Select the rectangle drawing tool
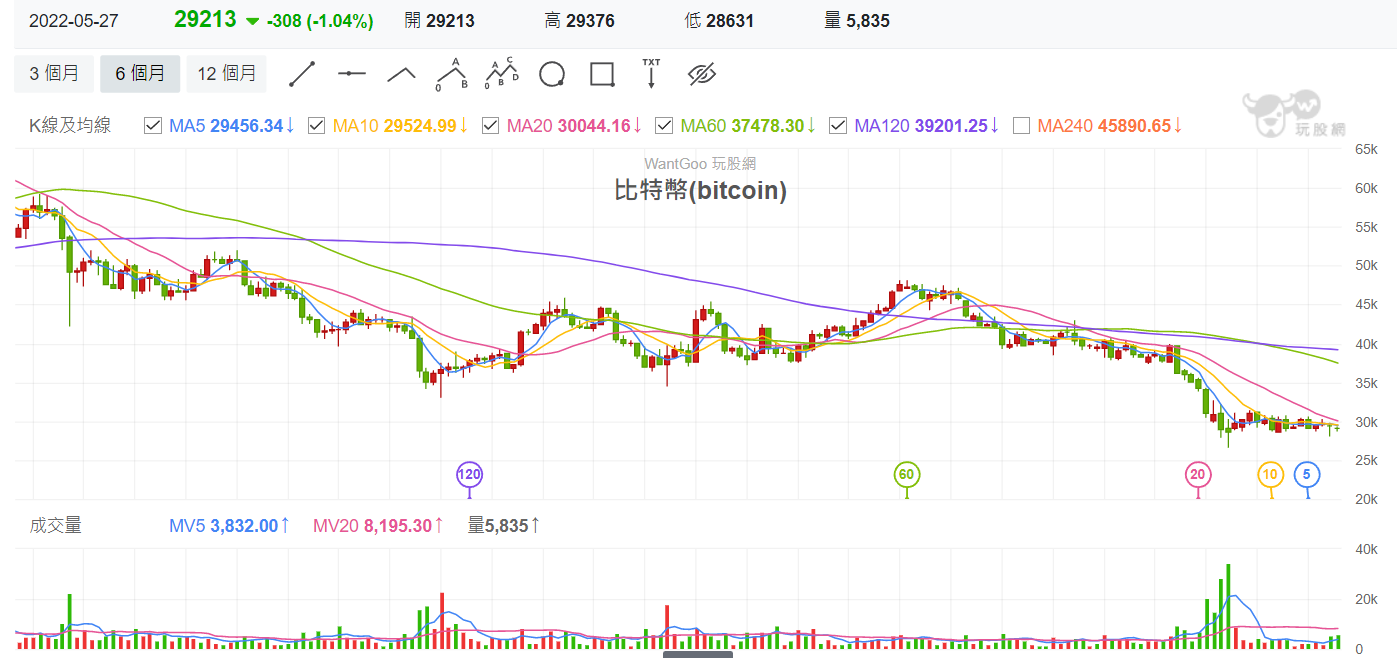Viewport: 1397px width, 658px height. (602, 74)
